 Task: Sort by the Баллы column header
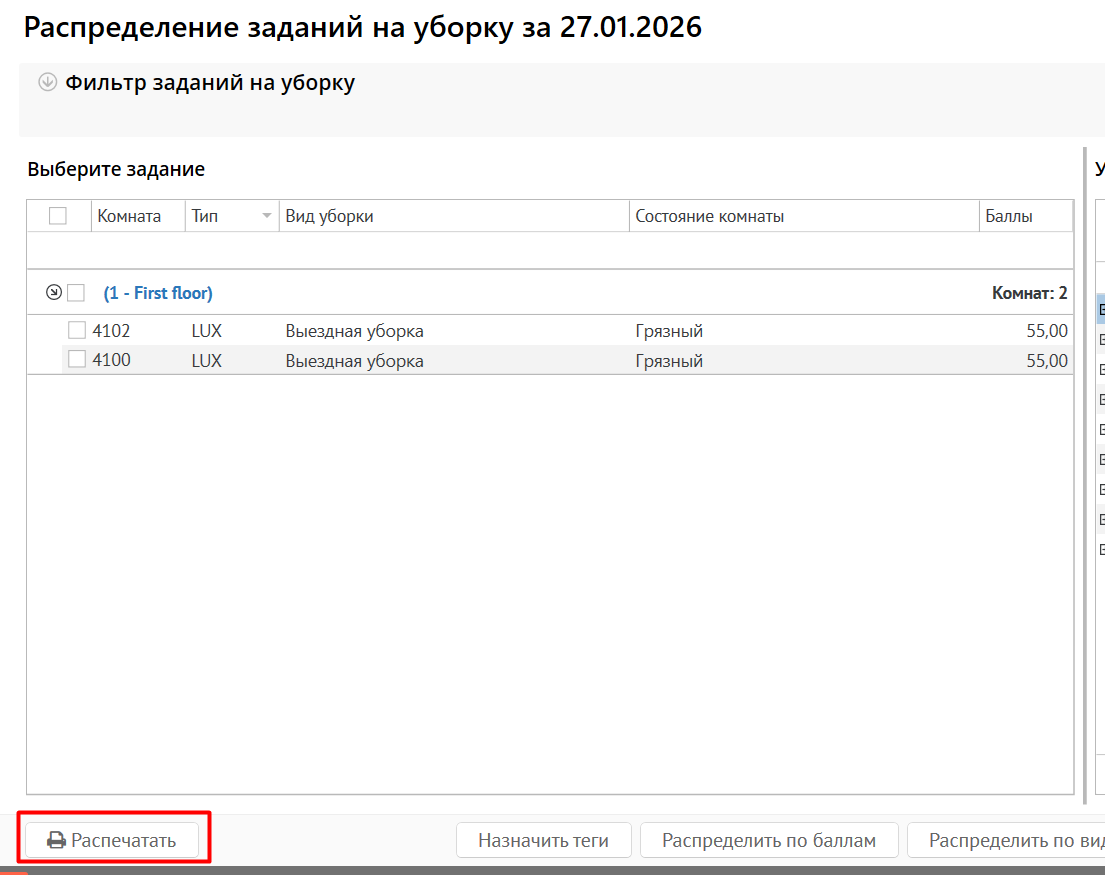click(1008, 216)
